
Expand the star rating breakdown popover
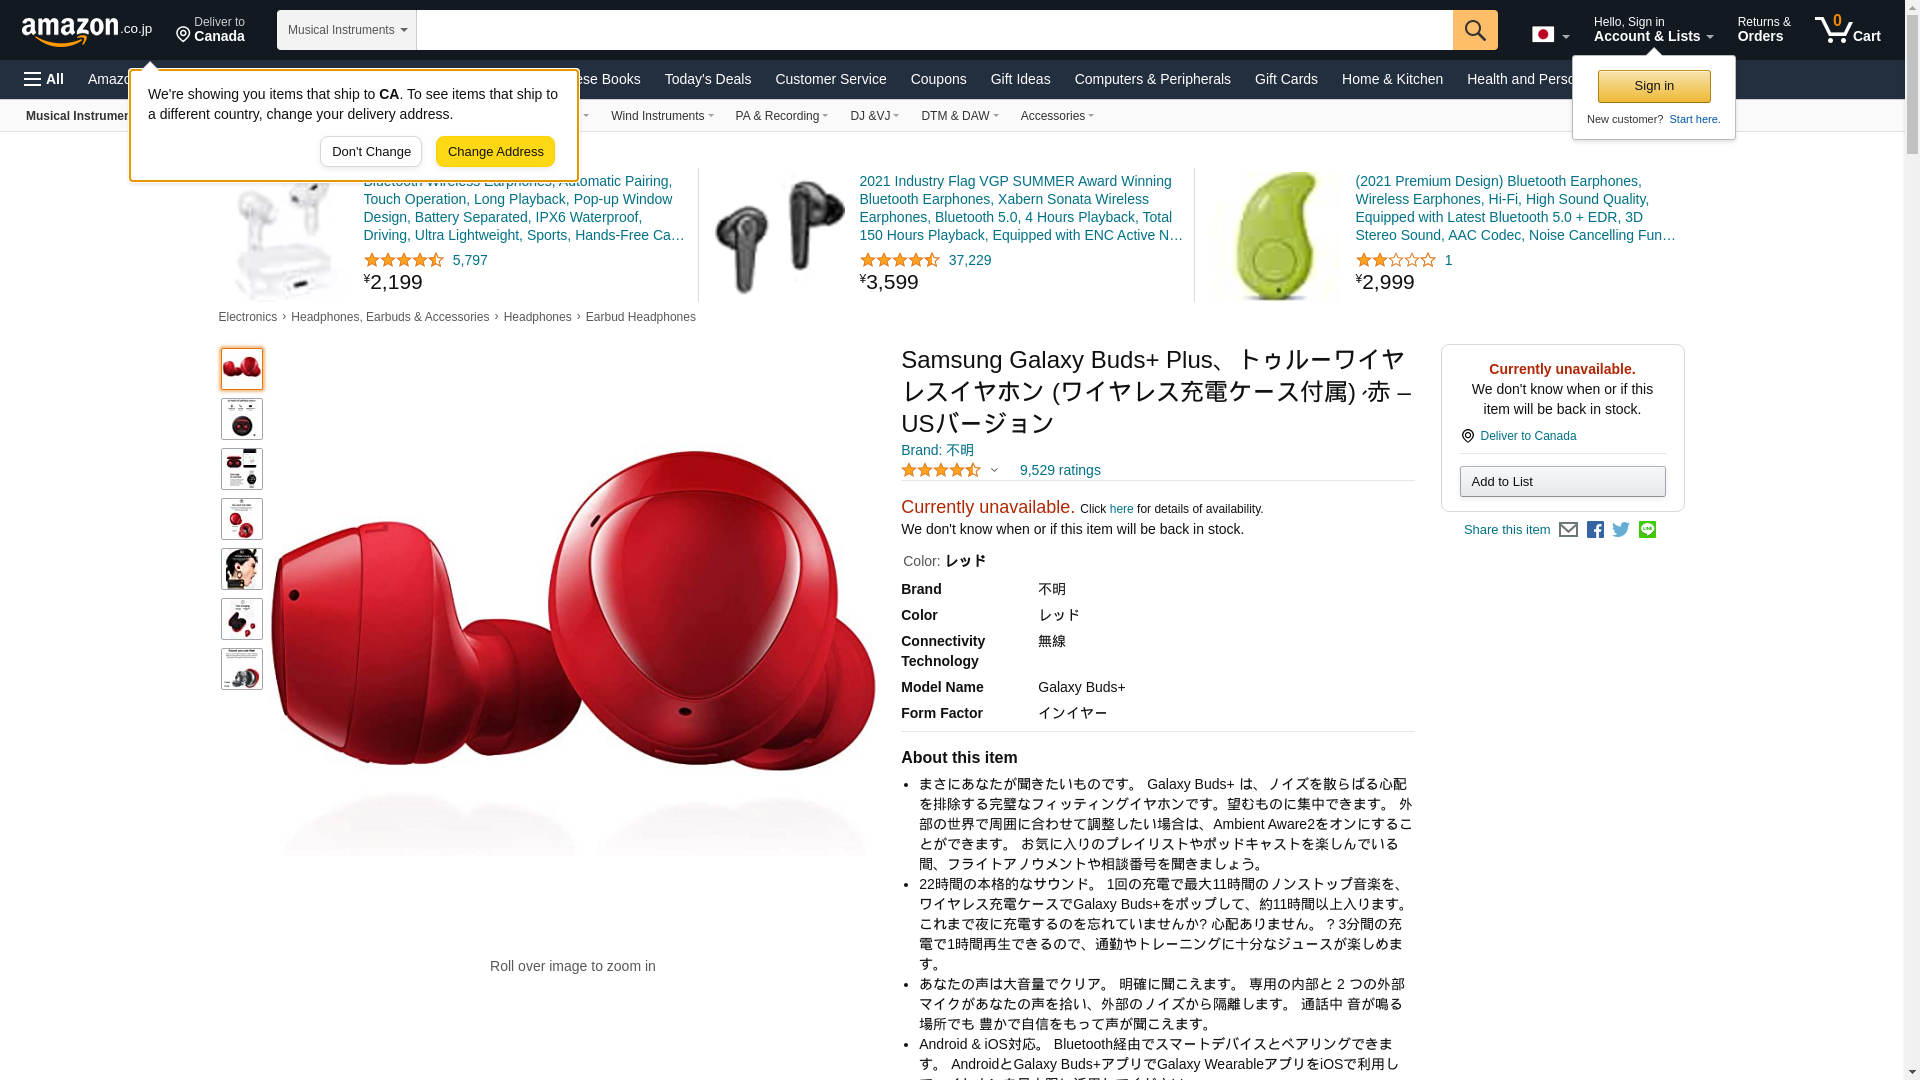(950, 470)
